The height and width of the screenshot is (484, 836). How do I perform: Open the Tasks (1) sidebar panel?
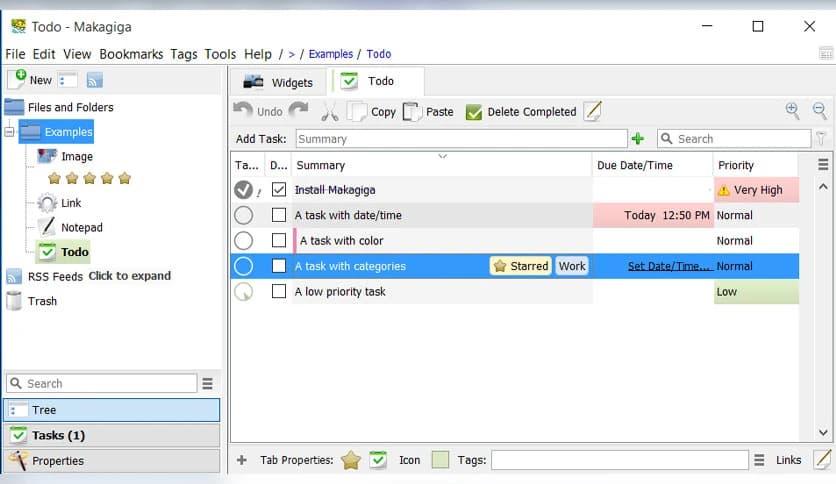pyautogui.click(x=112, y=435)
